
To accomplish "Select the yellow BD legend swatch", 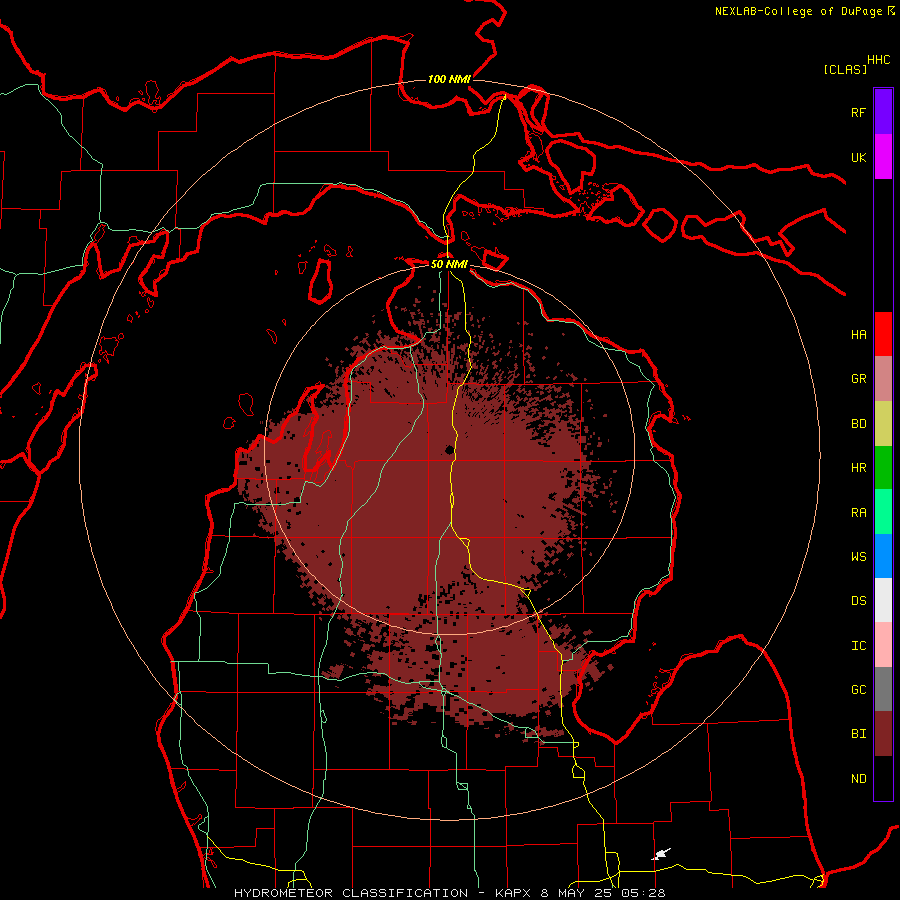I will coord(883,423).
